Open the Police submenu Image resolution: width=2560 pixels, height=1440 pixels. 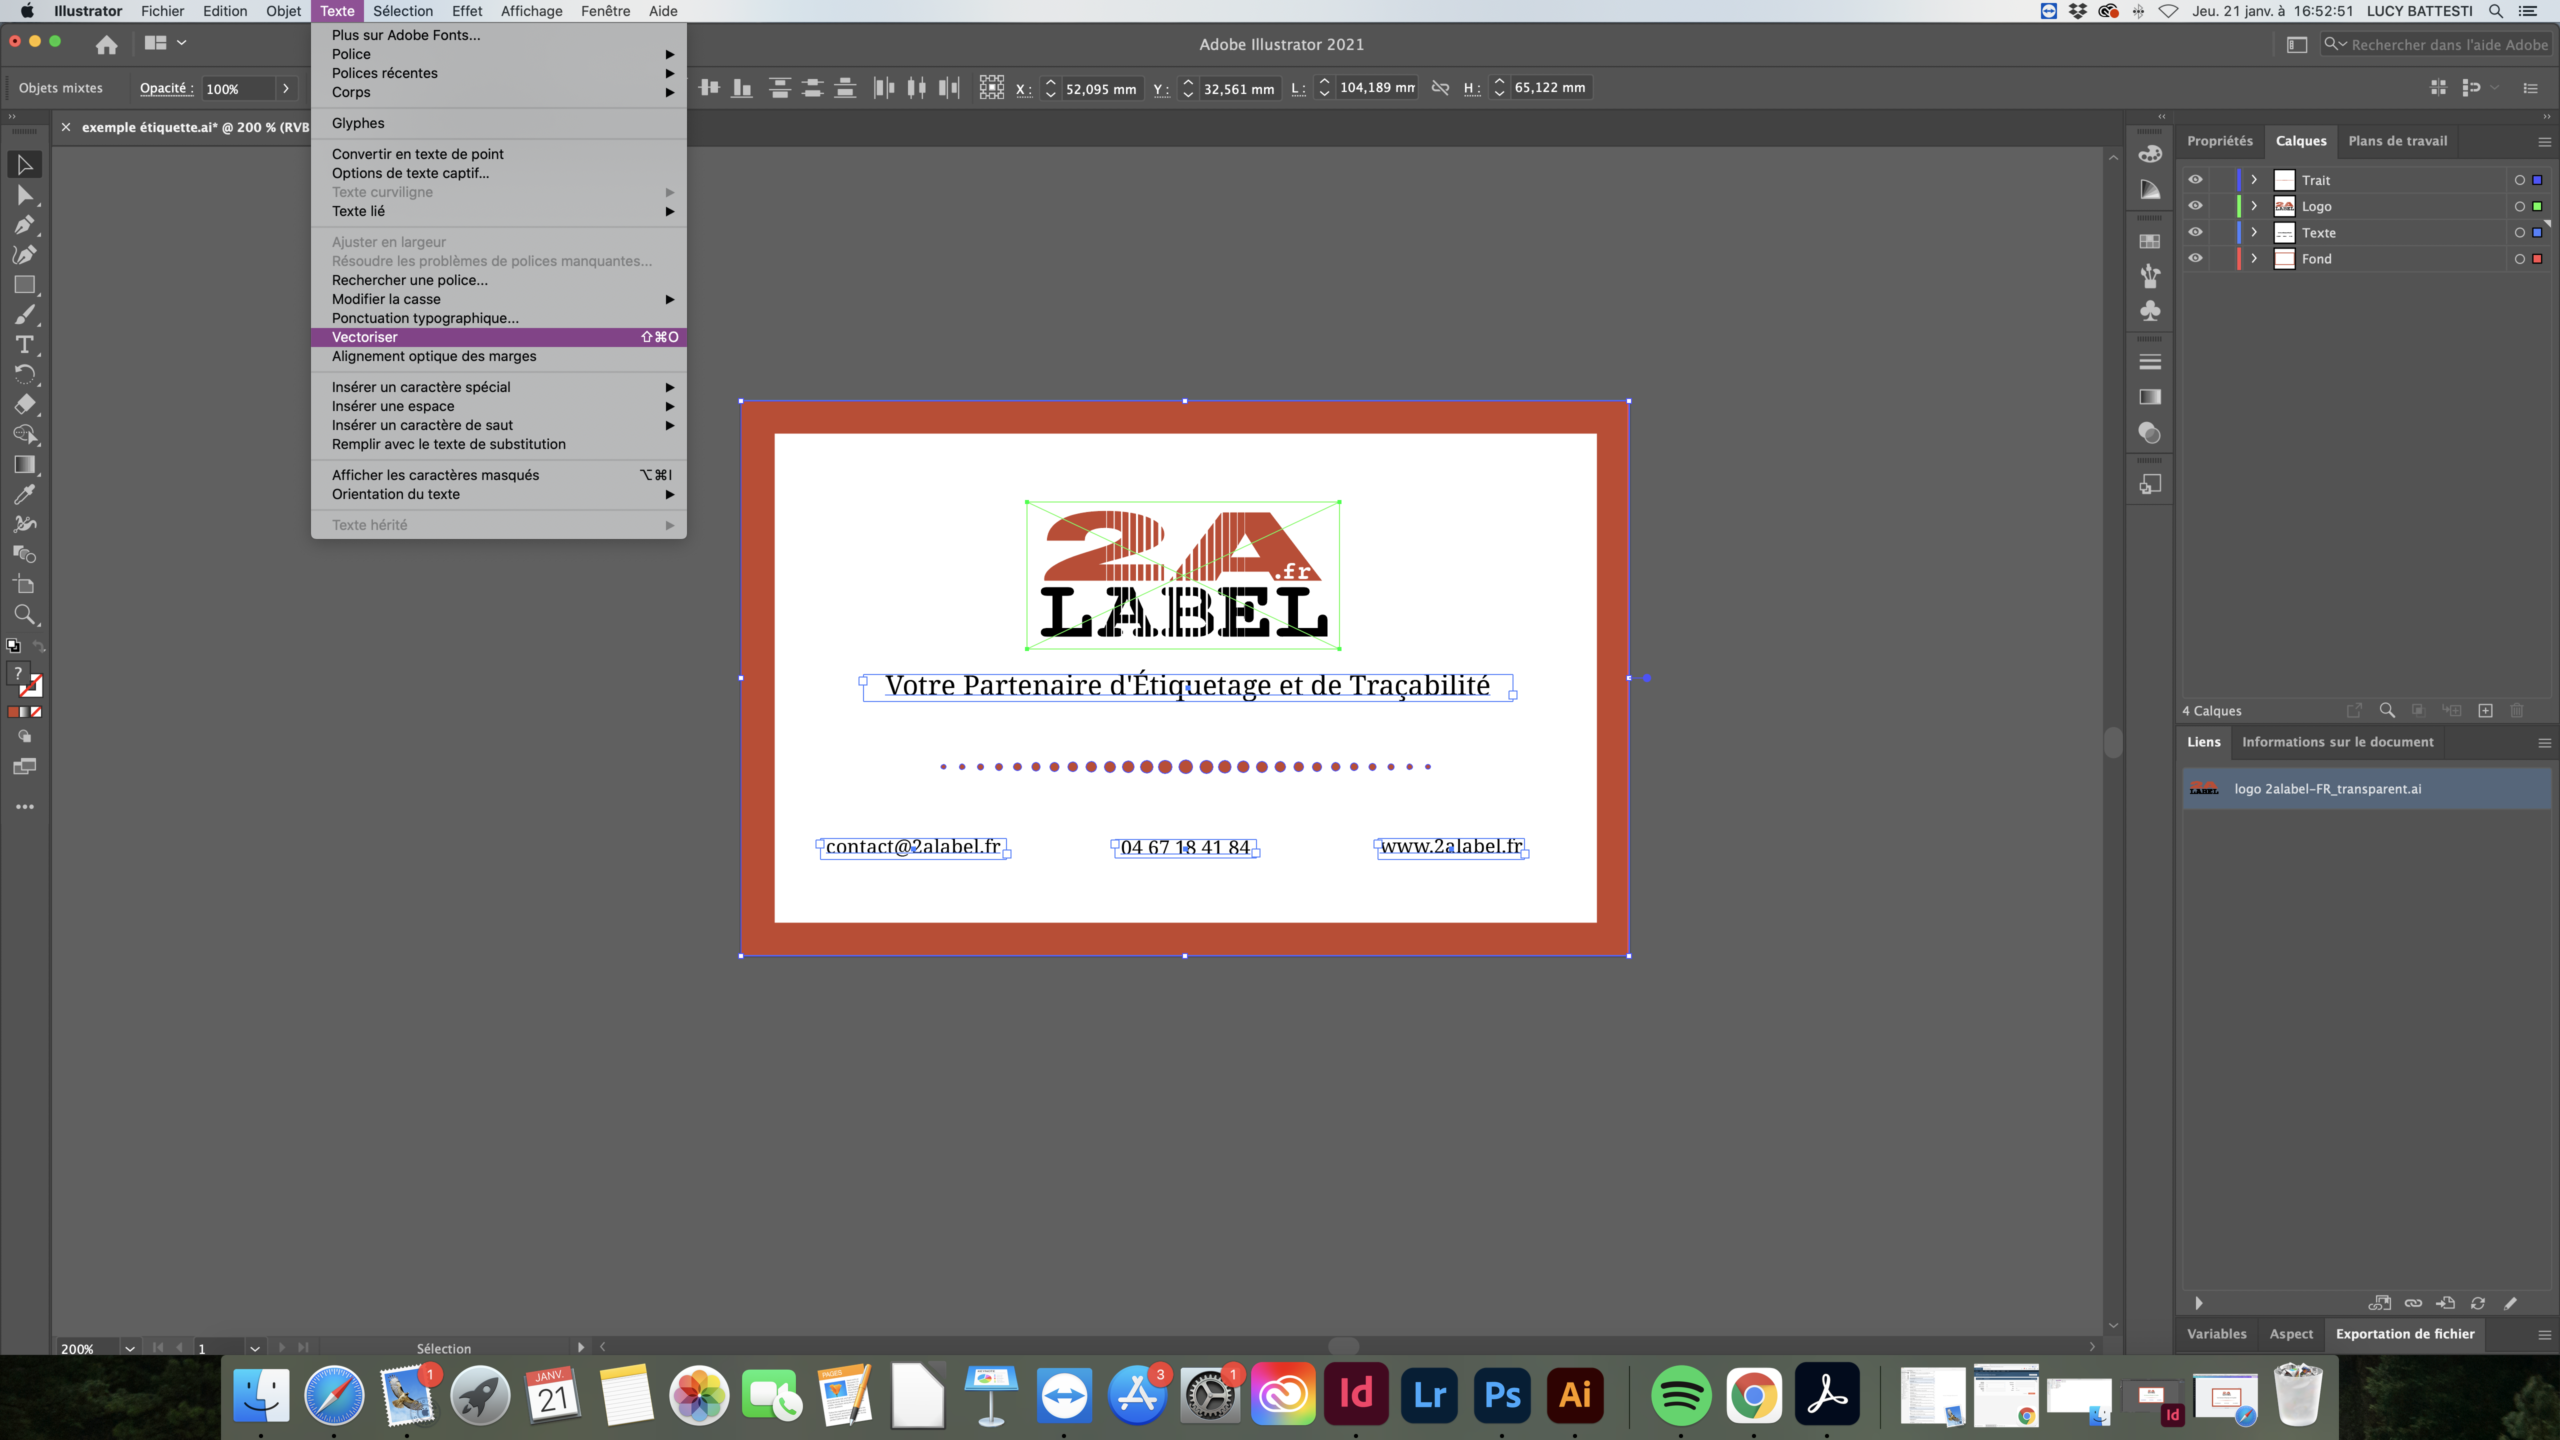point(499,54)
